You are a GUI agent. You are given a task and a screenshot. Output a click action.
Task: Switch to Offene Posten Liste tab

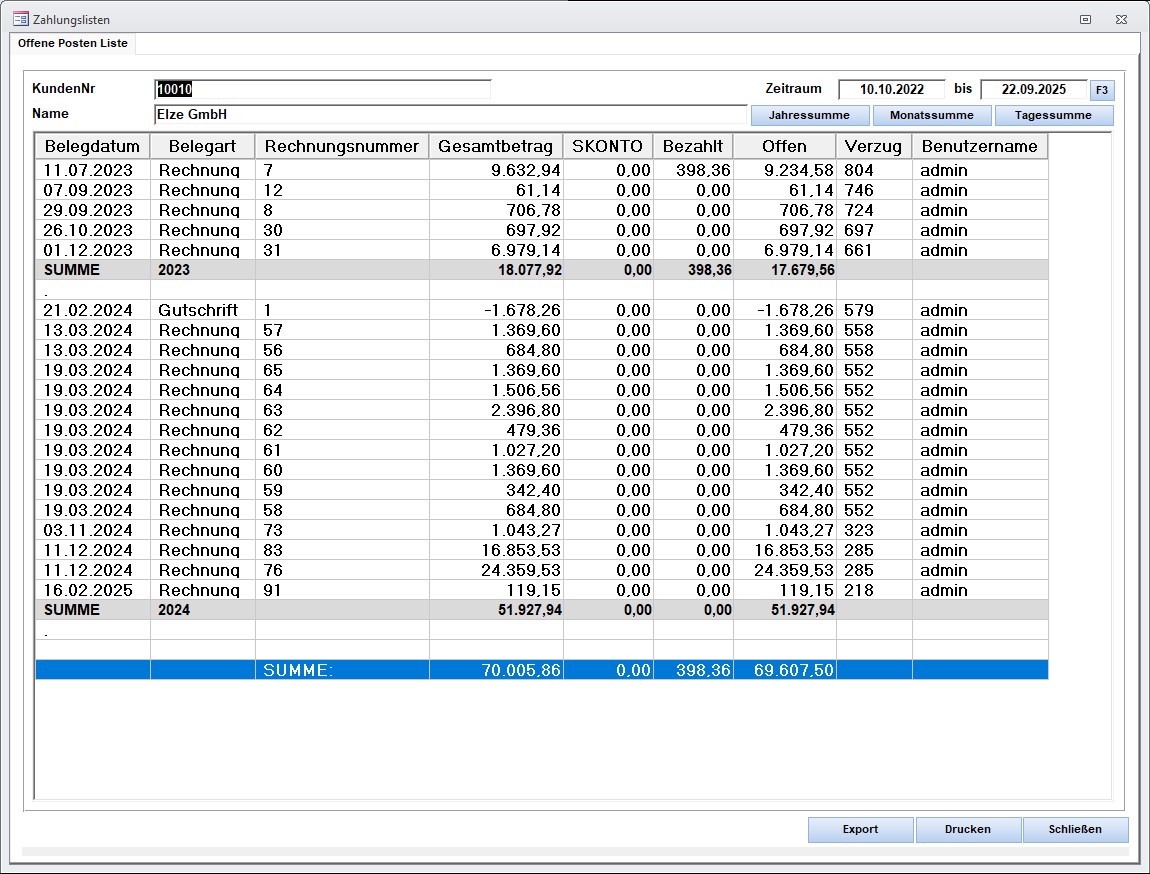(x=72, y=44)
